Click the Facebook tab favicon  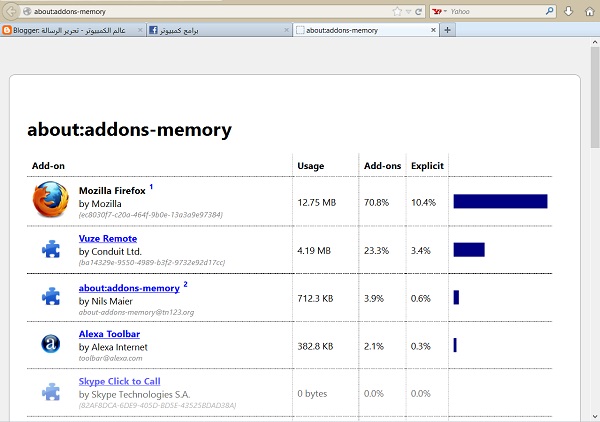click(153, 30)
